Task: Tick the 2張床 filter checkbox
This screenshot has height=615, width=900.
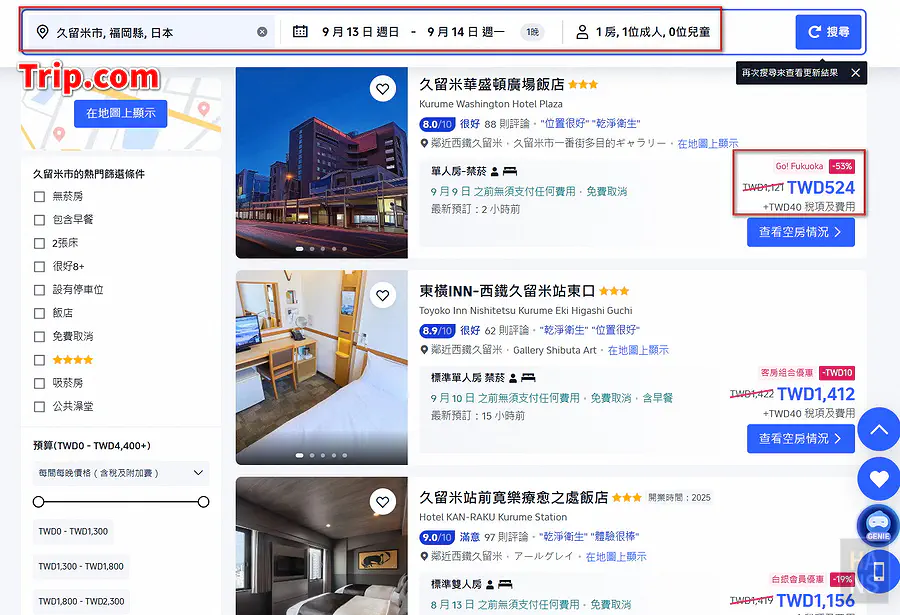Action: tap(39, 243)
